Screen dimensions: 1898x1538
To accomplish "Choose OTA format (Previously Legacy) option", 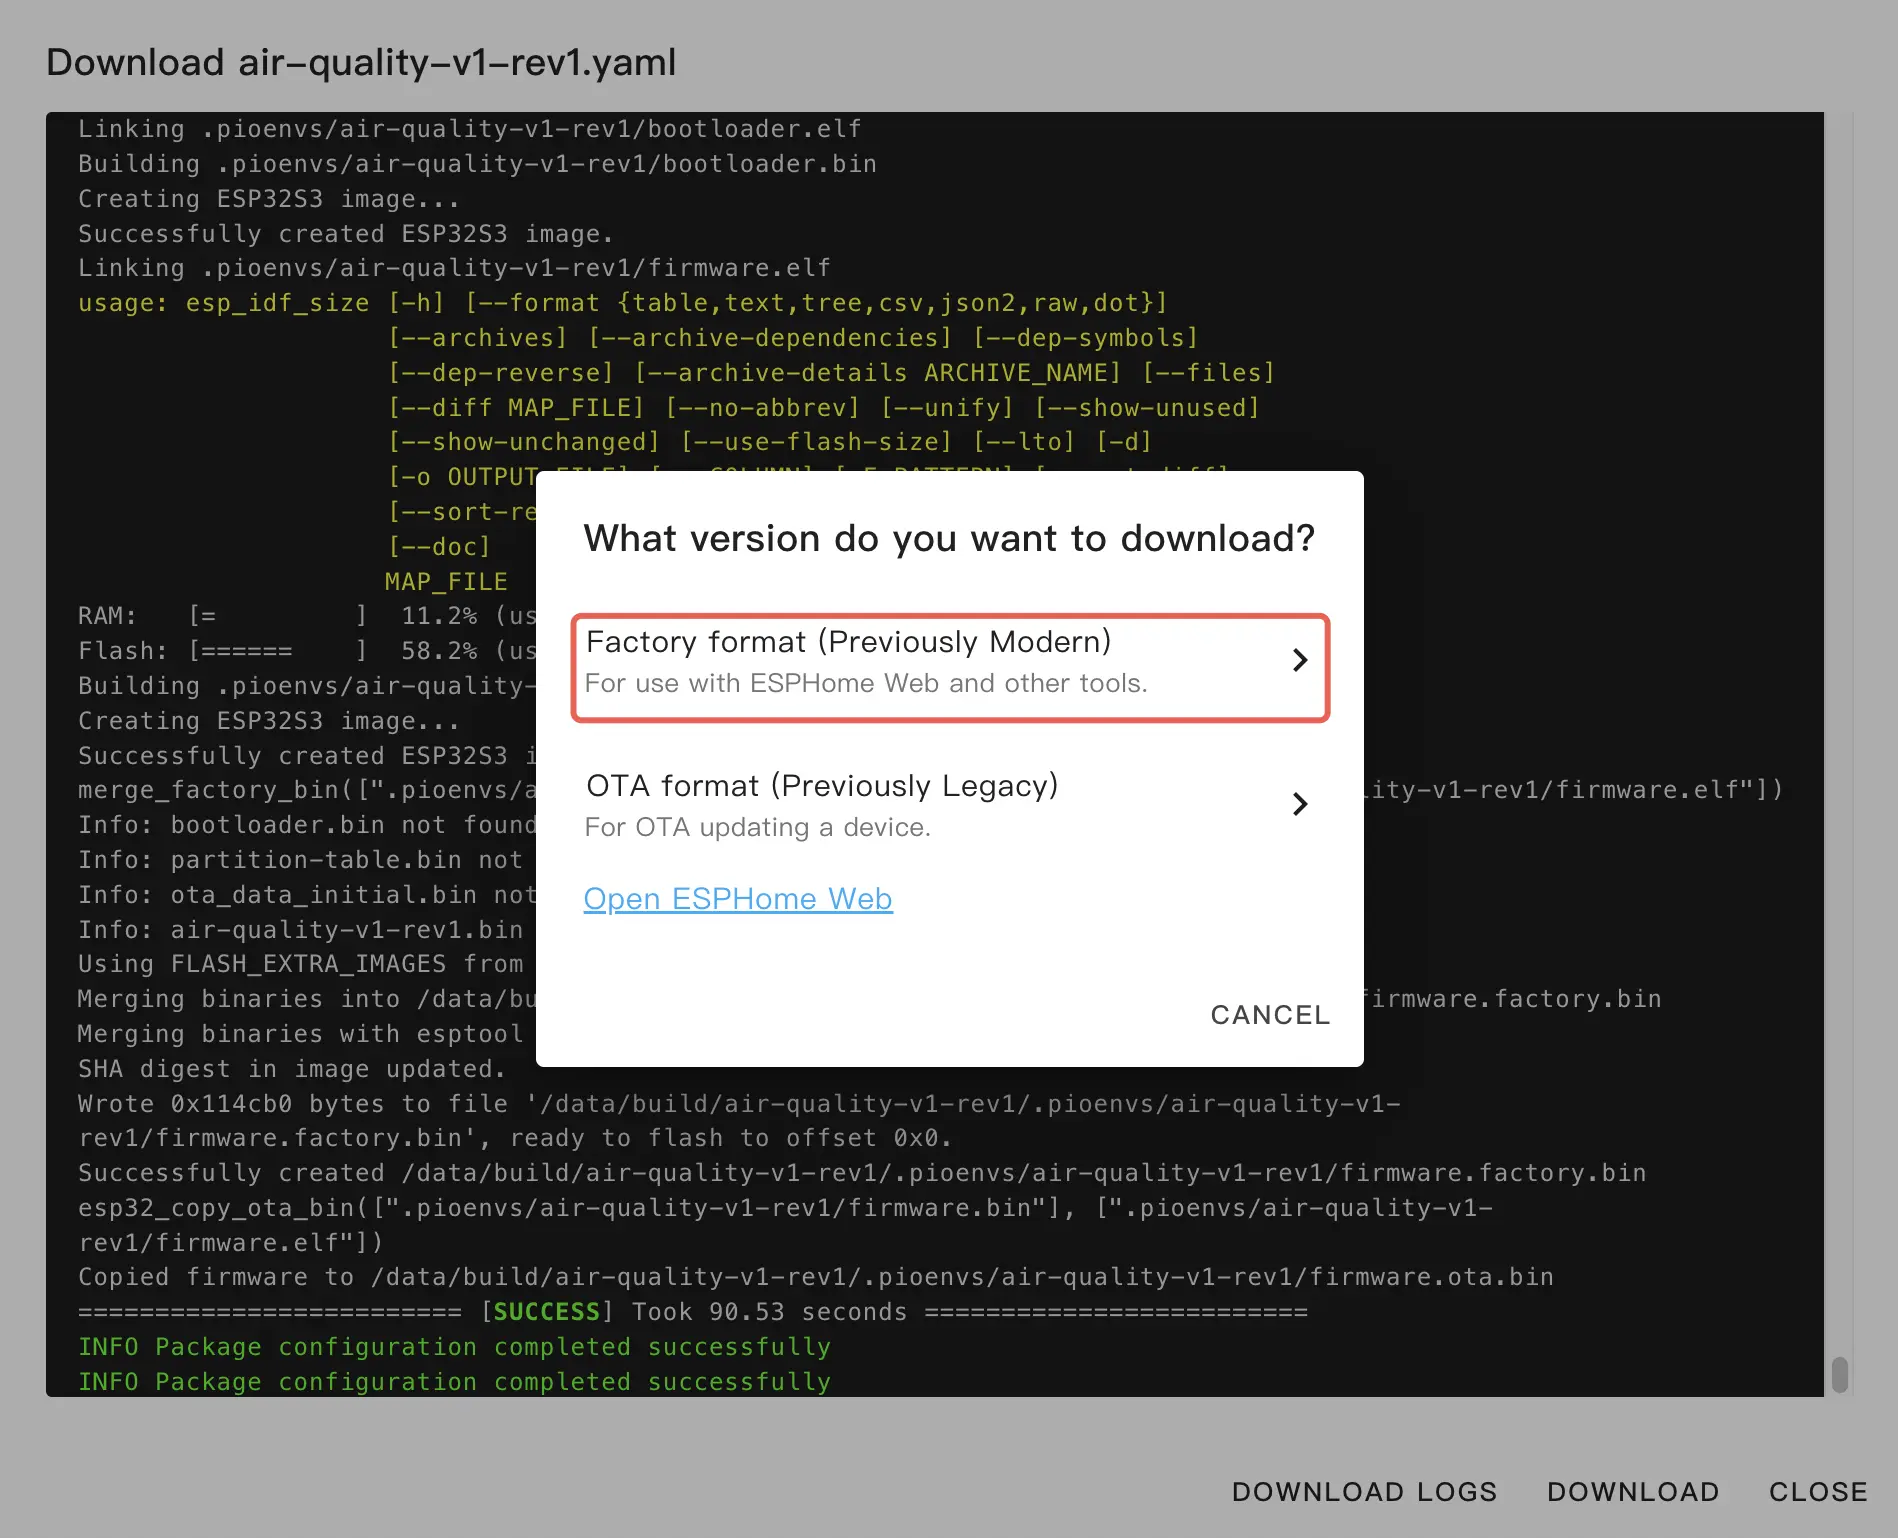I will tap(821, 786).
